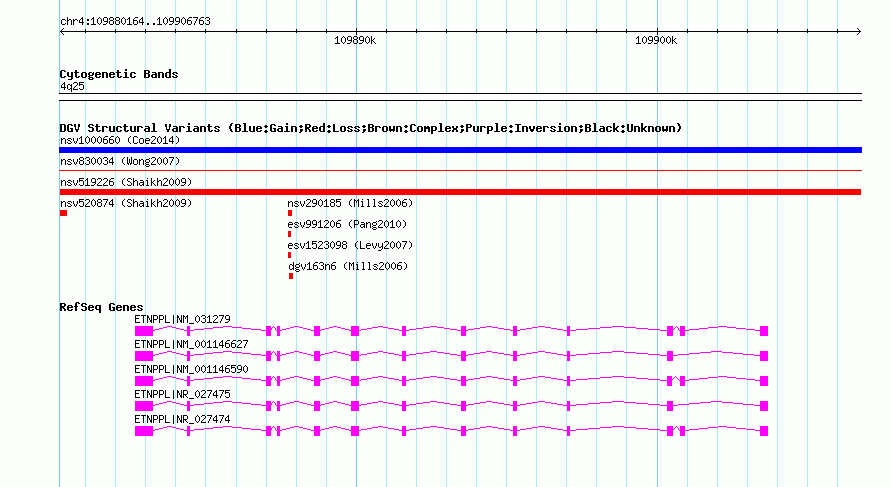The height and width of the screenshot is (487, 890).
Task: Click the blue nsv1000660 gain bar
Action: [x=460, y=150]
